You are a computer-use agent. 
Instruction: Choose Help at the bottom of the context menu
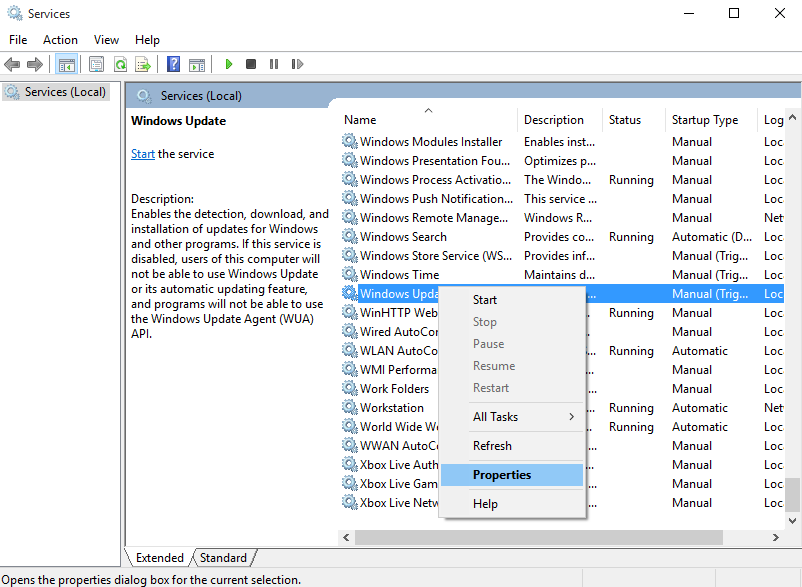tap(512, 504)
